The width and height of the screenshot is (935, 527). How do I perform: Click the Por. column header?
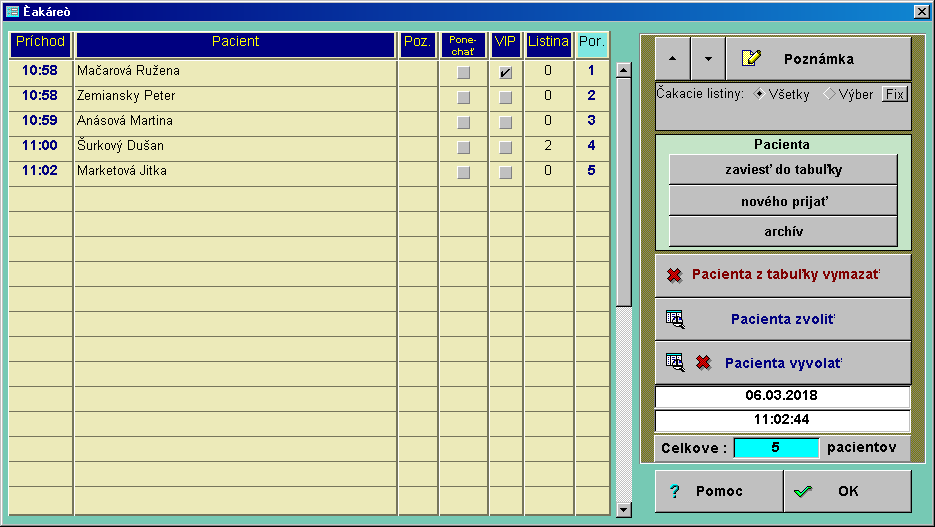[592, 45]
